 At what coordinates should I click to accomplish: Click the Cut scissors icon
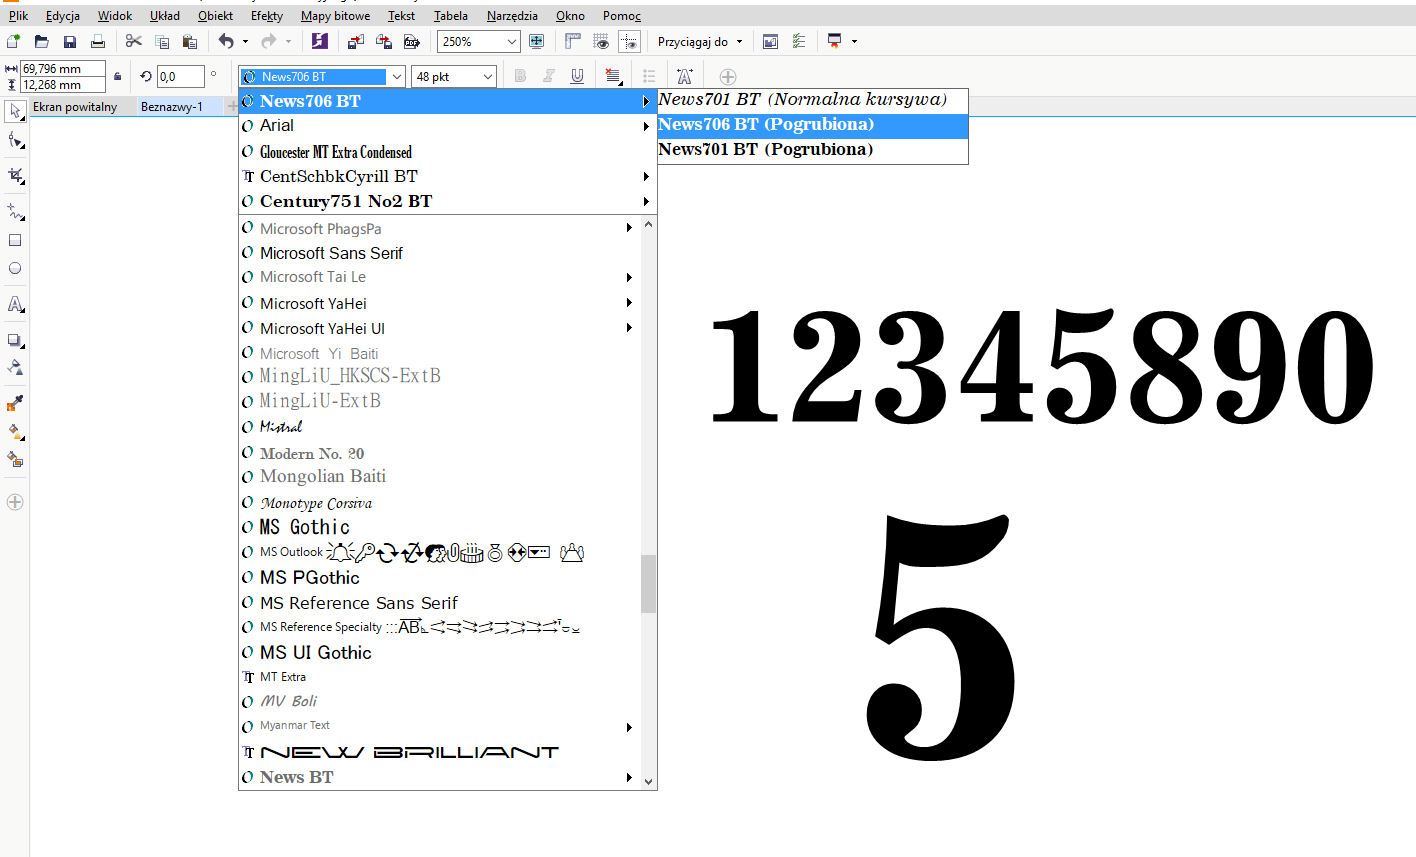[x=133, y=41]
